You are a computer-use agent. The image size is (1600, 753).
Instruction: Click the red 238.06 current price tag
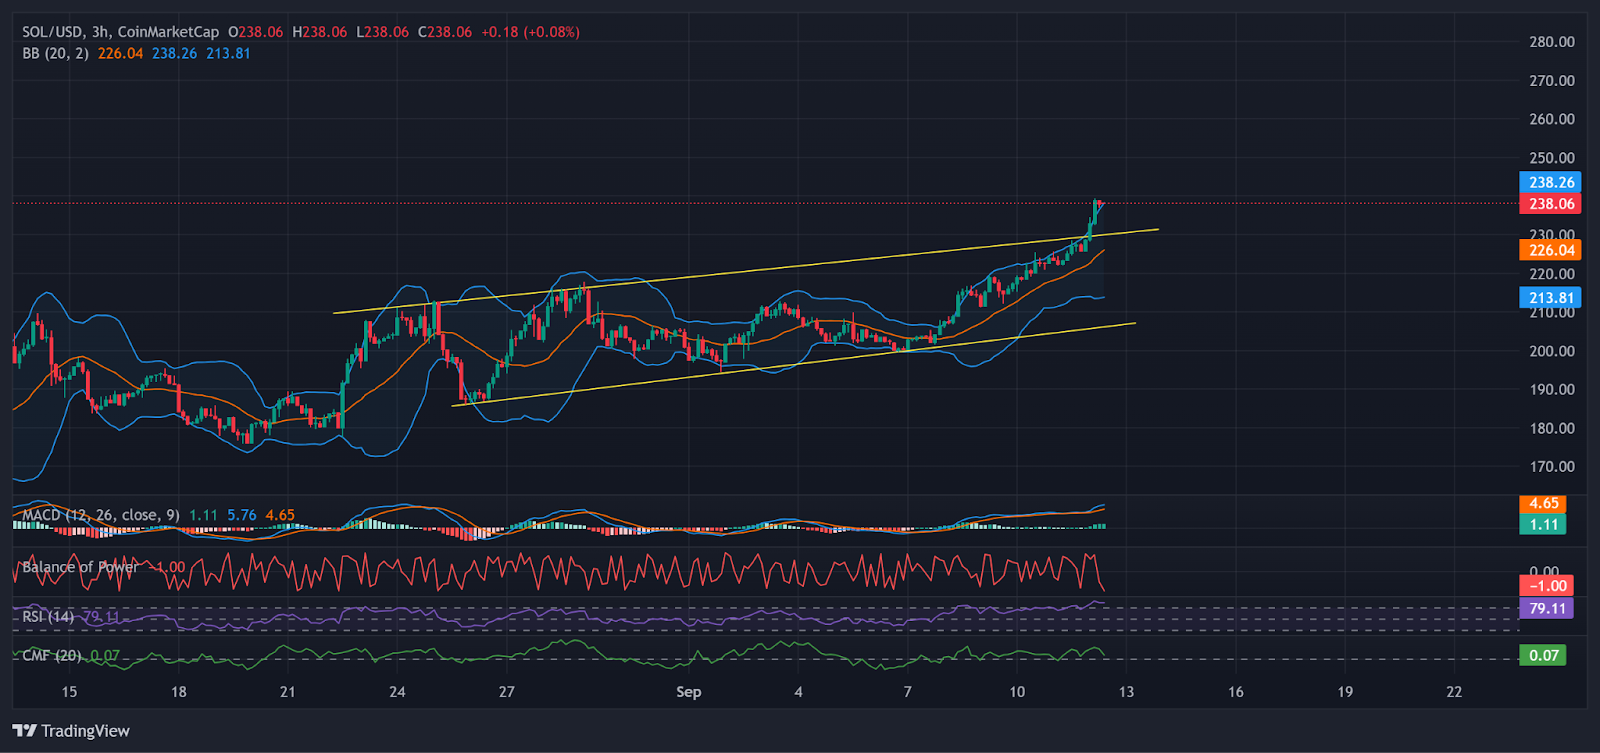(1550, 203)
